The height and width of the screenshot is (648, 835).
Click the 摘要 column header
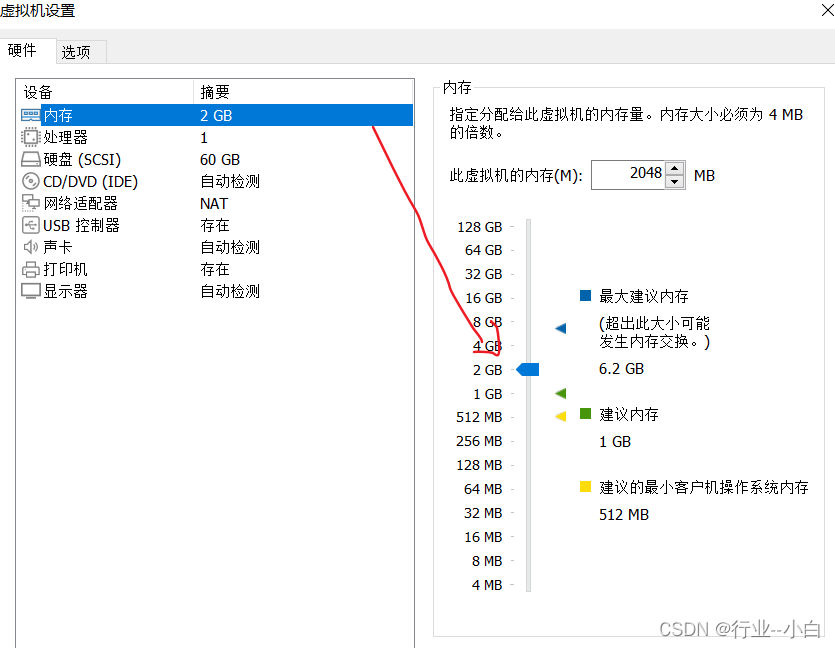tap(303, 92)
